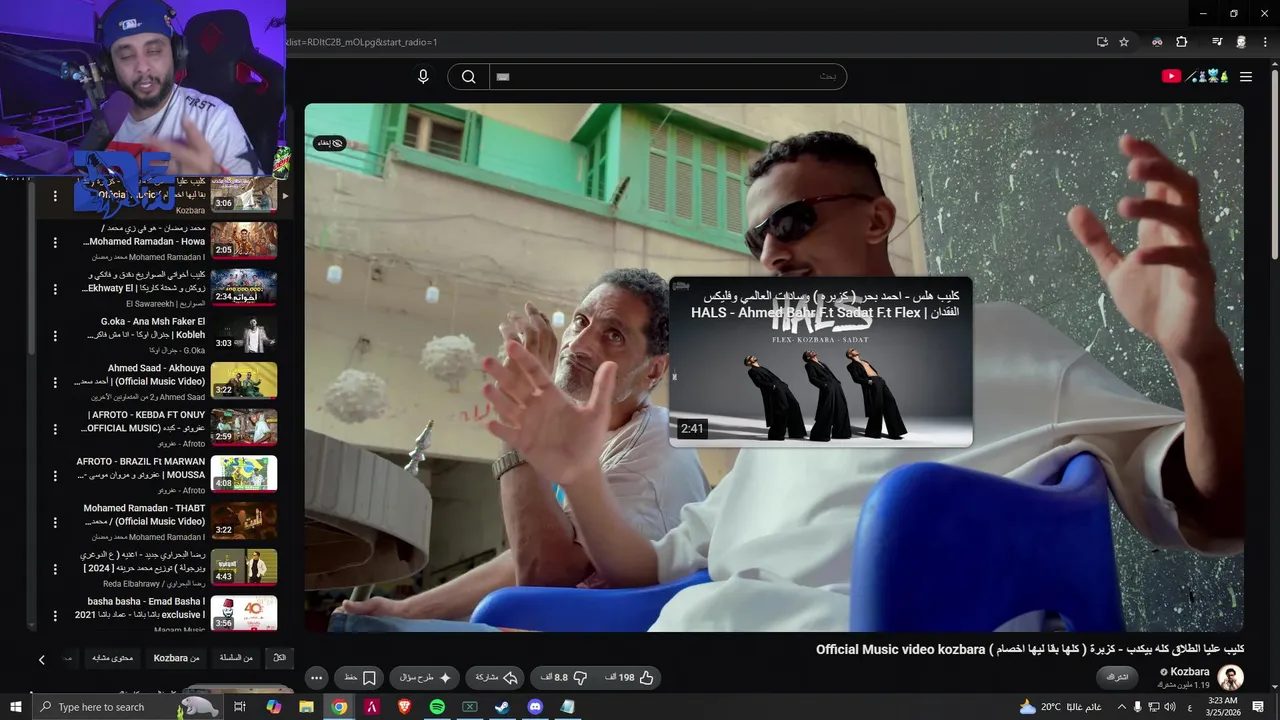Open the system tray hidden icons chevron
This screenshot has width=1280, height=720.
click(1121, 707)
